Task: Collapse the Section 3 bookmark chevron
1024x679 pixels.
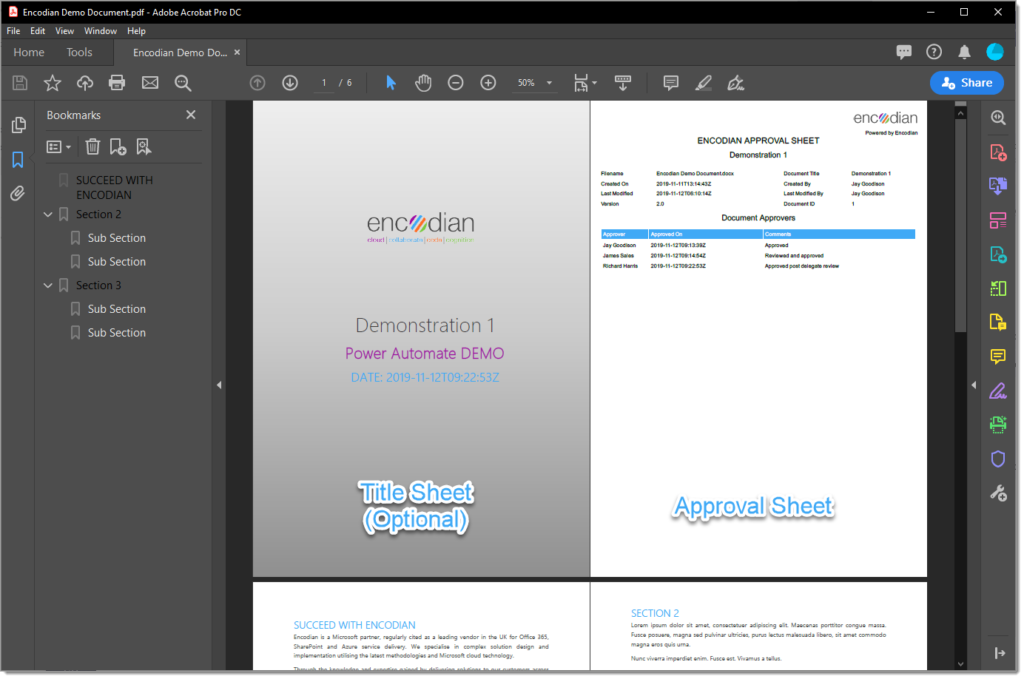Action: (x=48, y=285)
